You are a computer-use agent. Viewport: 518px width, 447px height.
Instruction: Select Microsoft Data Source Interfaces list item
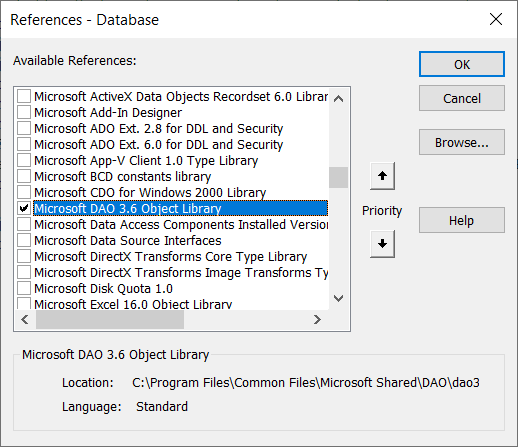coord(128,240)
